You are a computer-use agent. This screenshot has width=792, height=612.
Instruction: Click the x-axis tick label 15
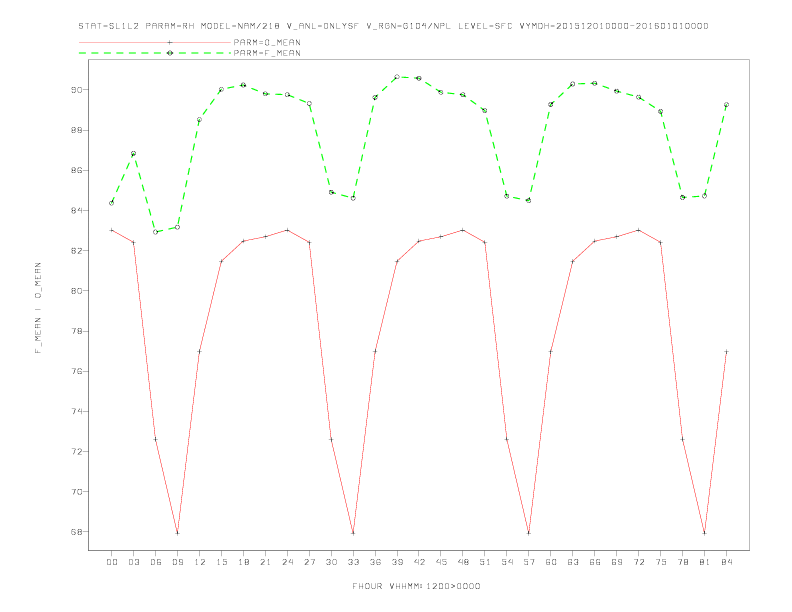(221, 562)
